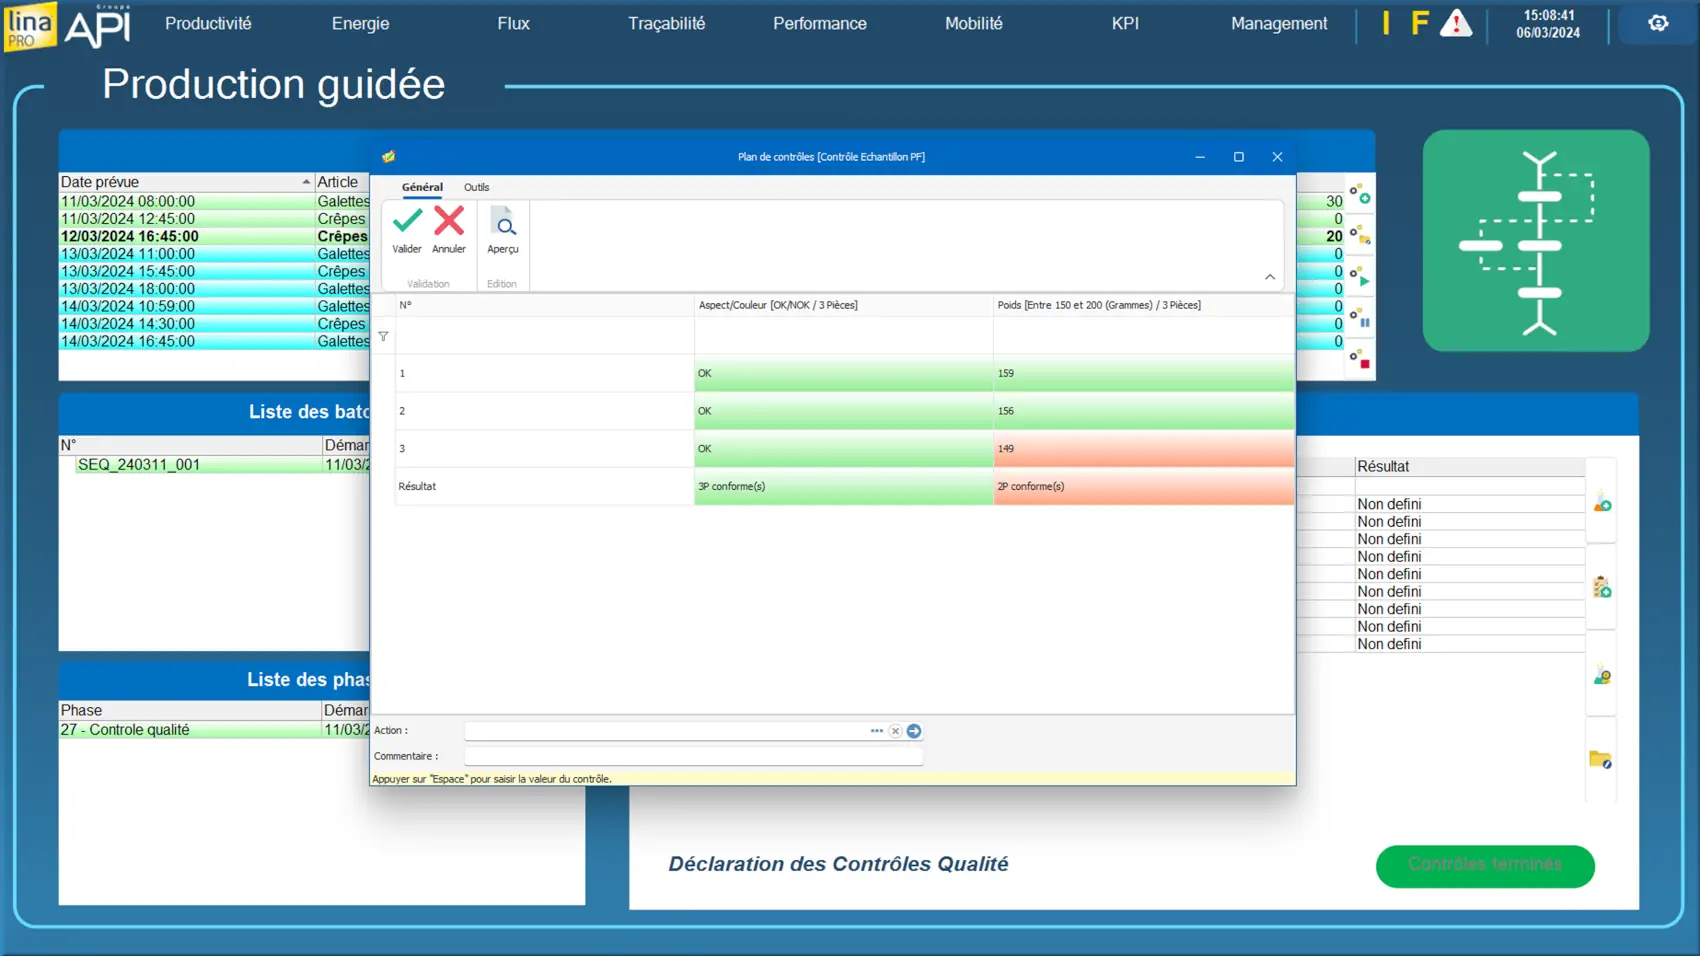Click the add production order plus icon

[1360, 194]
